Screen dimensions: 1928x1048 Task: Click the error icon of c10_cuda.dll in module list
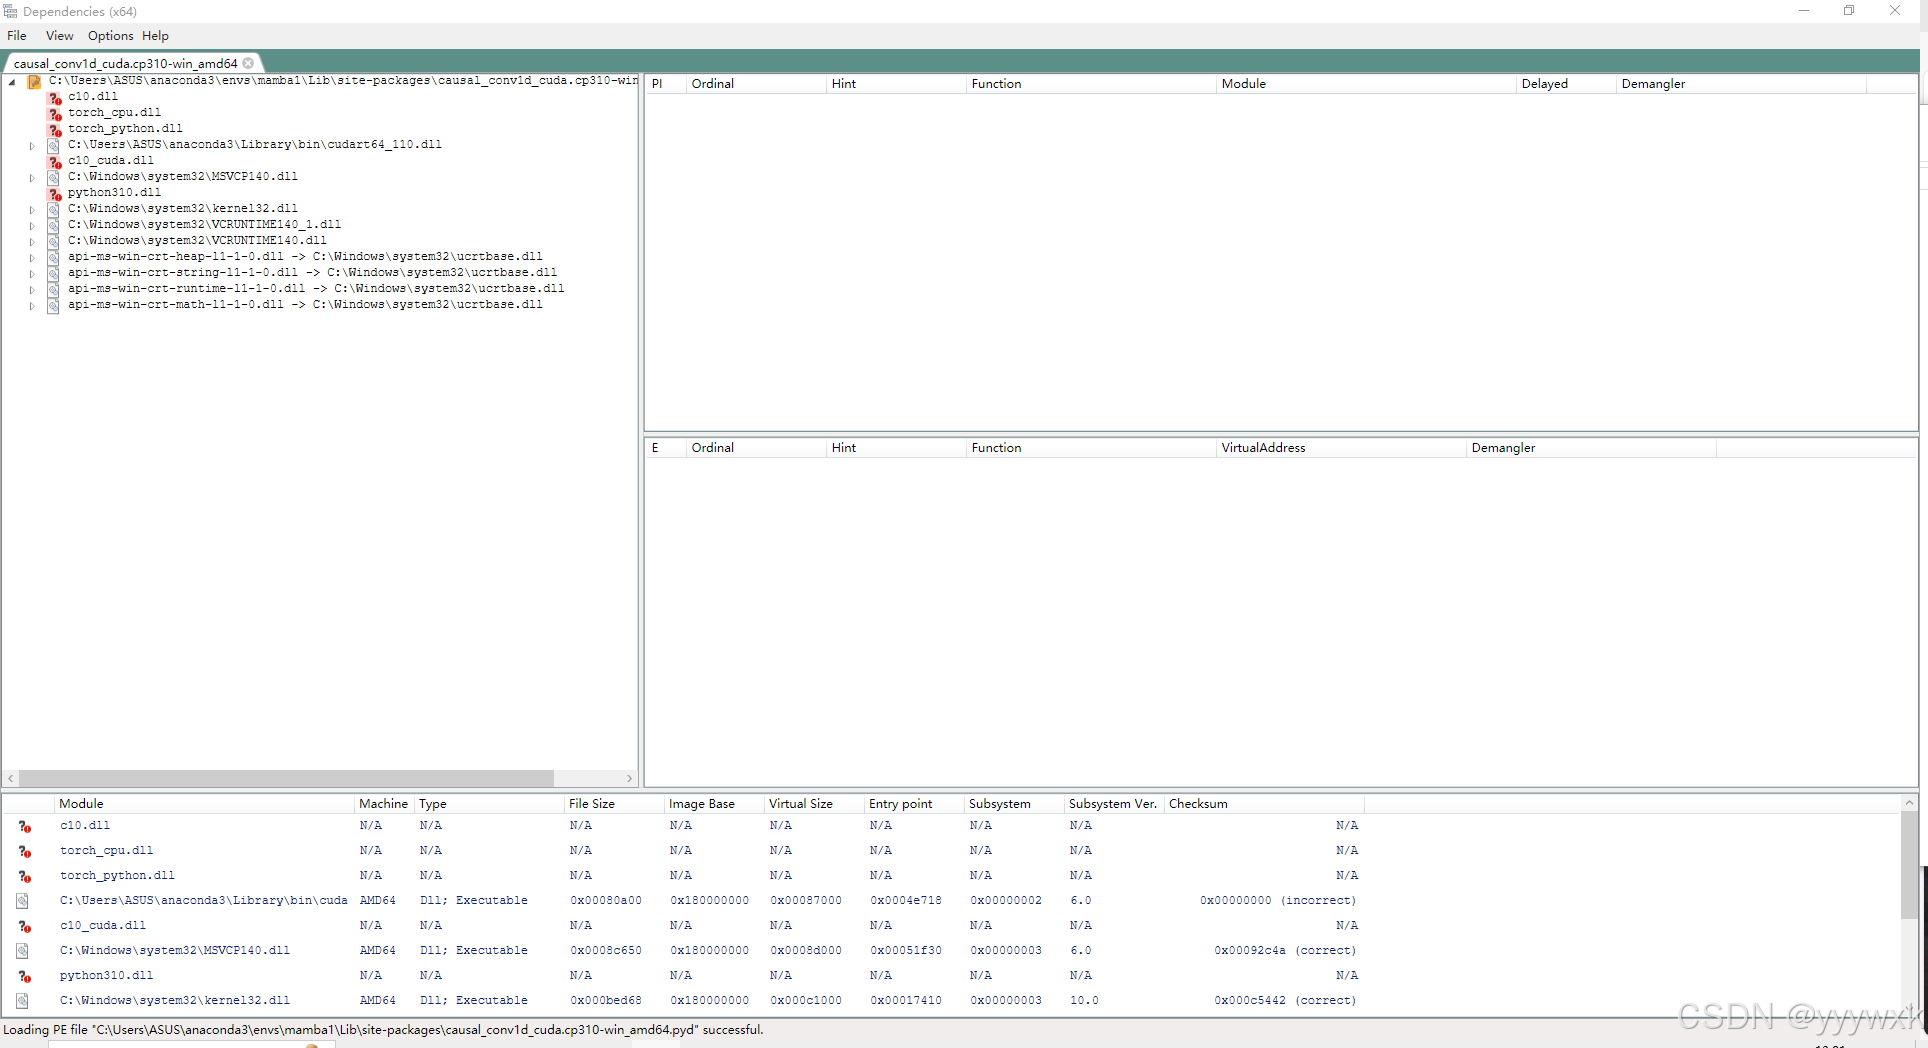pos(24,926)
